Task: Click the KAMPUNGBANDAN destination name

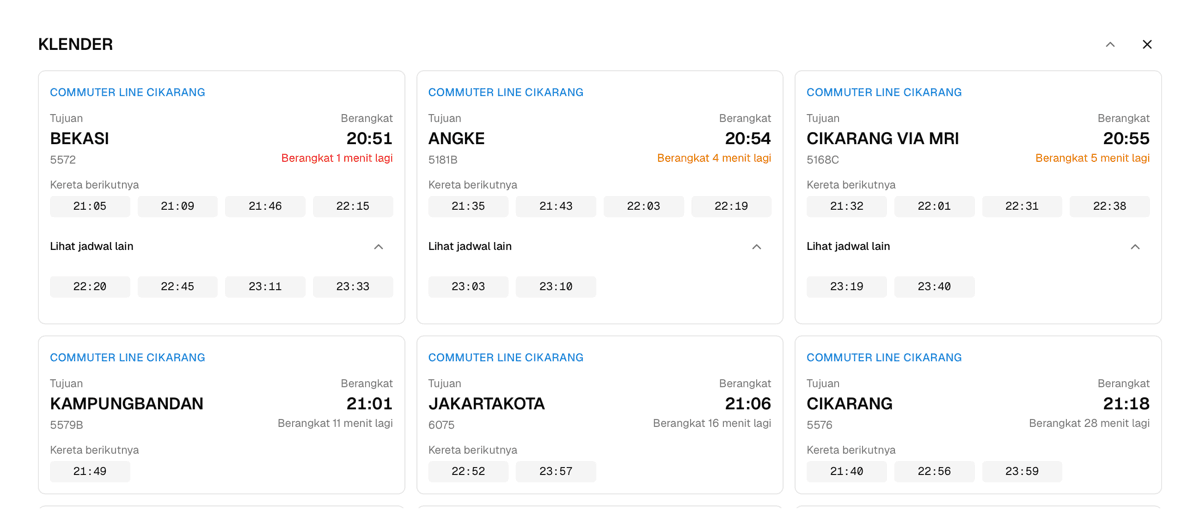Action: pyautogui.click(x=126, y=404)
